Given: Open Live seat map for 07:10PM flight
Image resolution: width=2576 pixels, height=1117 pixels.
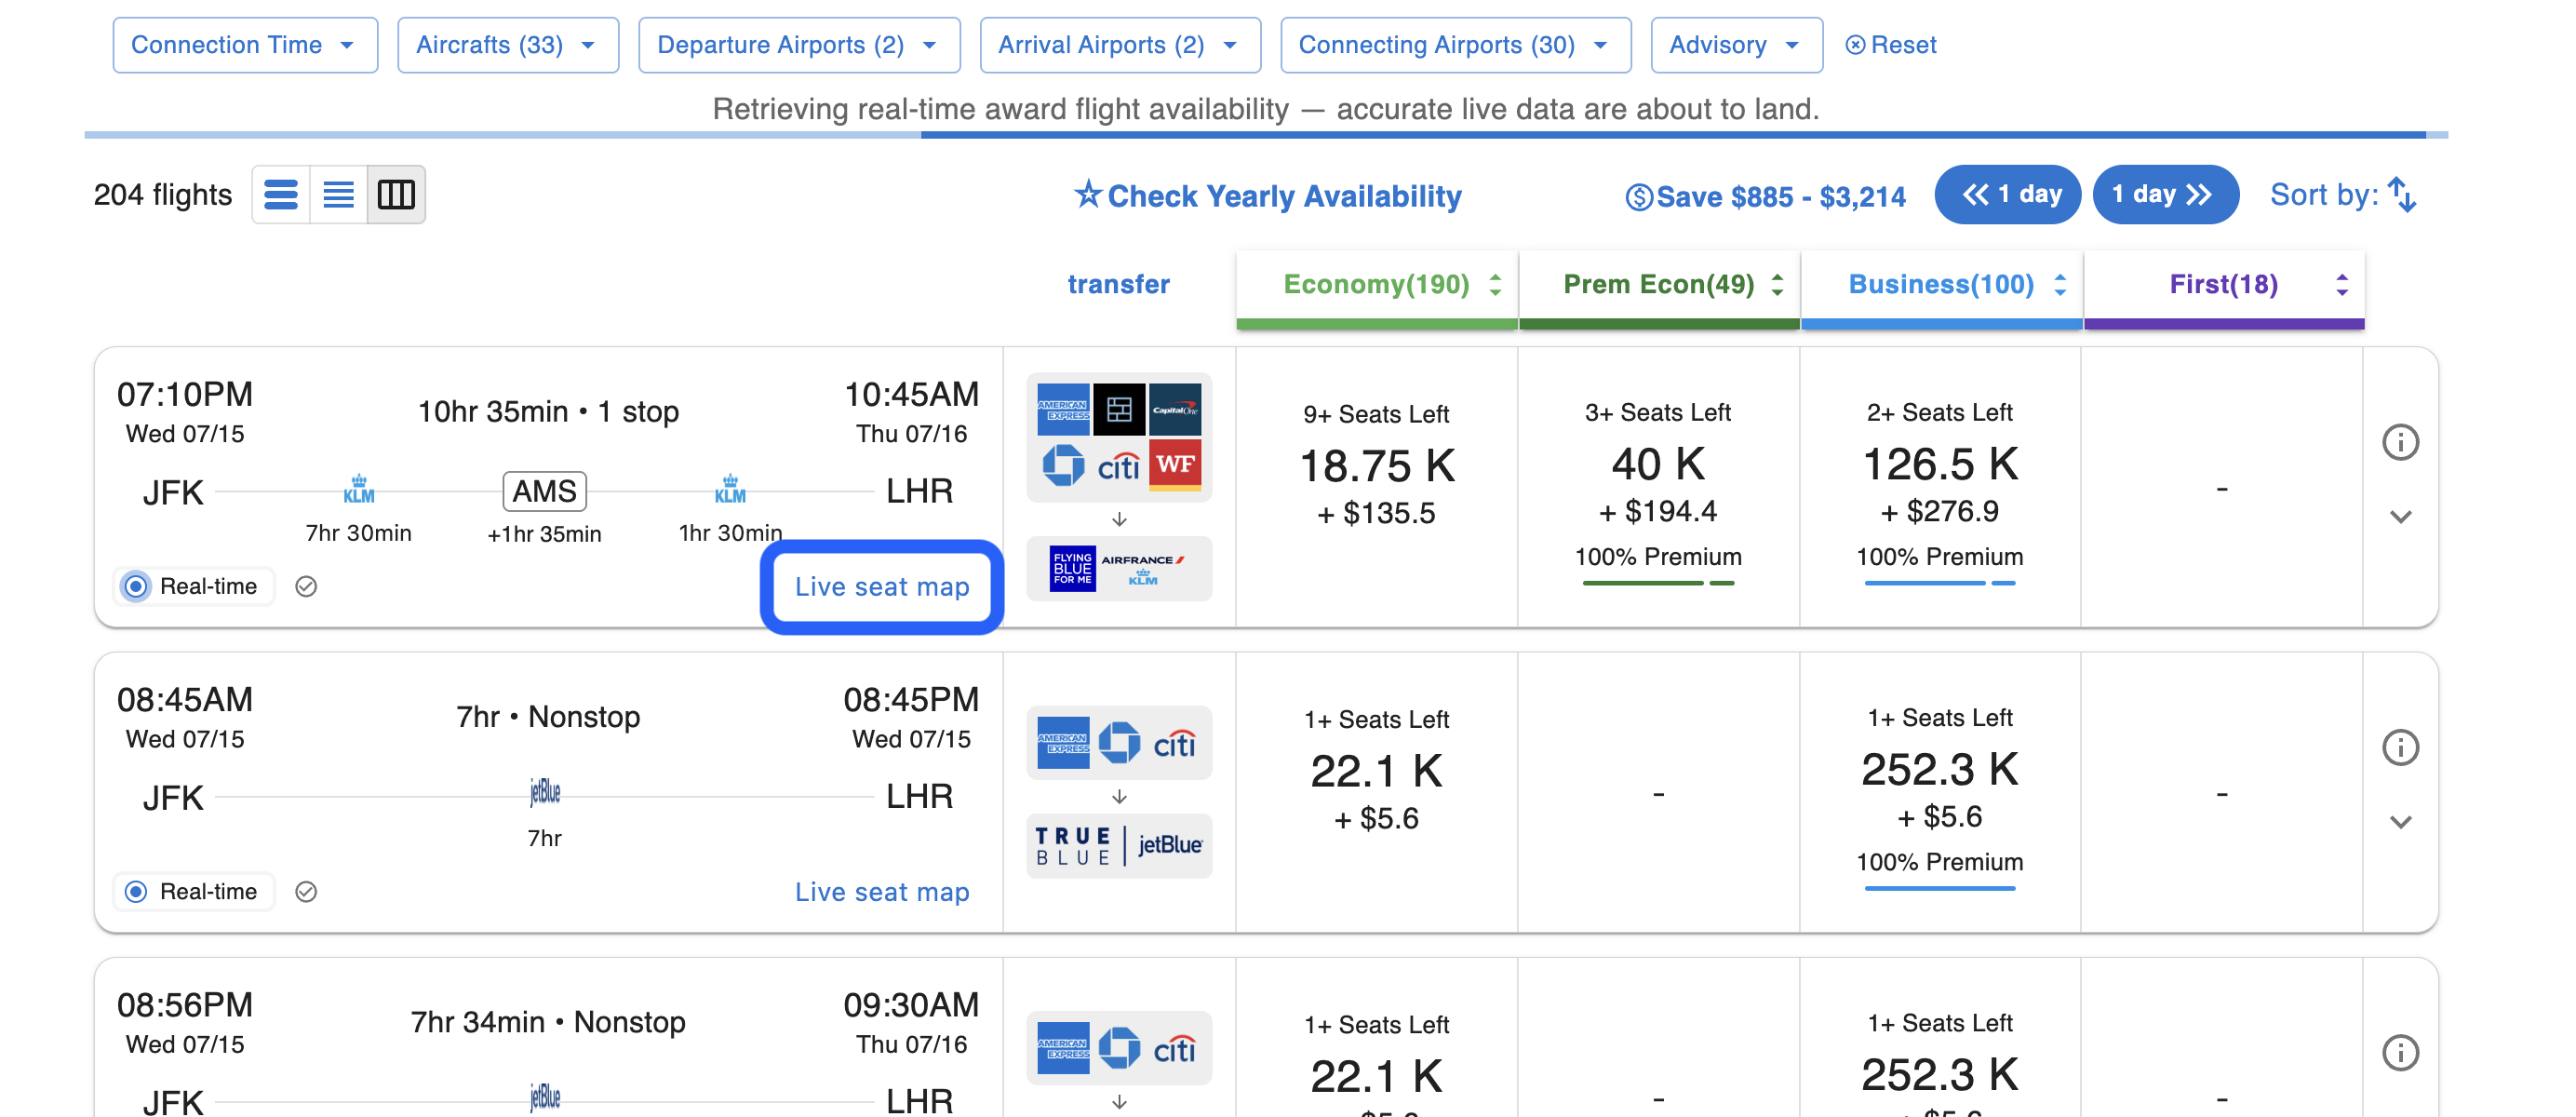Looking at the screenshot, I should coord(881,586).
